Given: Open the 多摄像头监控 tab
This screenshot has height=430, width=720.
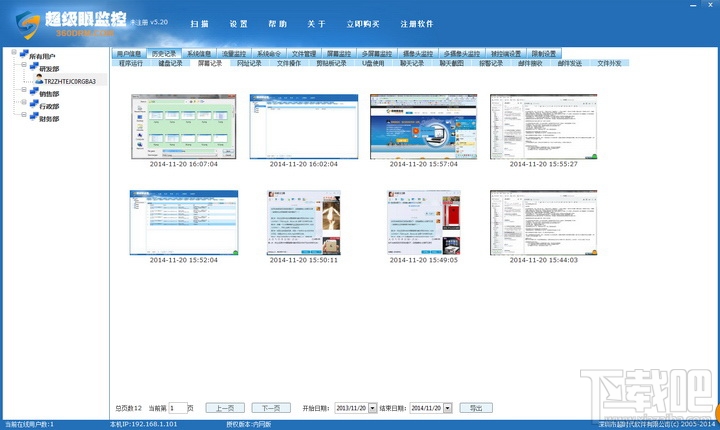Looking at the screenshot, I should 462,54.
